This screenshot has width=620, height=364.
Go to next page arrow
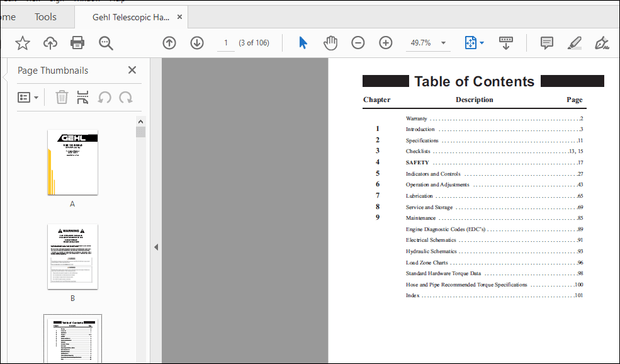(x=197, y=43)
